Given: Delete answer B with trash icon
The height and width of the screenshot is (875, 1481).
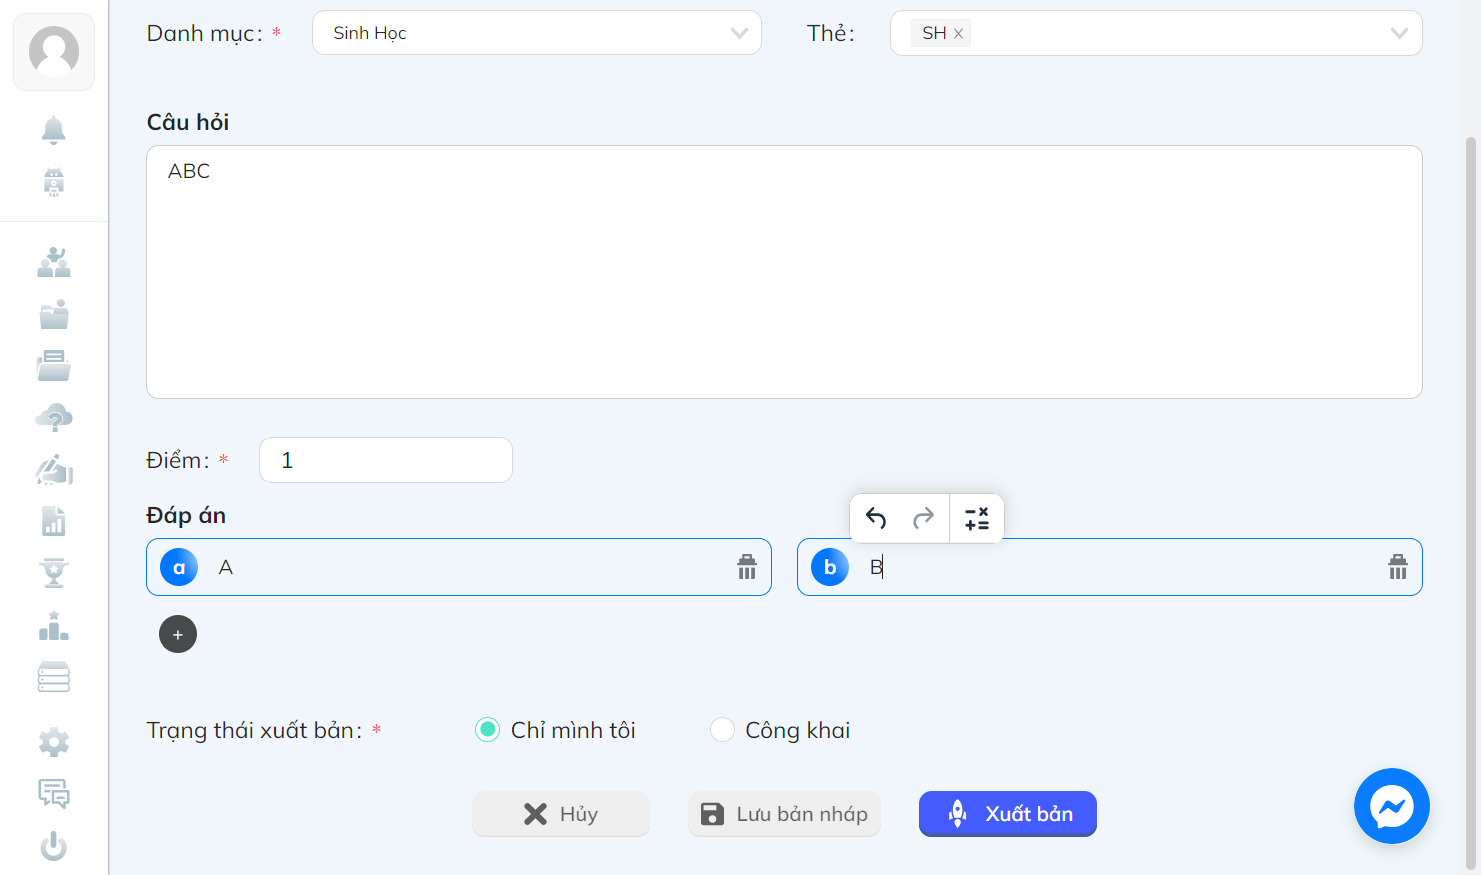Looking at the screenshot, I should [x=1398, y=567].
